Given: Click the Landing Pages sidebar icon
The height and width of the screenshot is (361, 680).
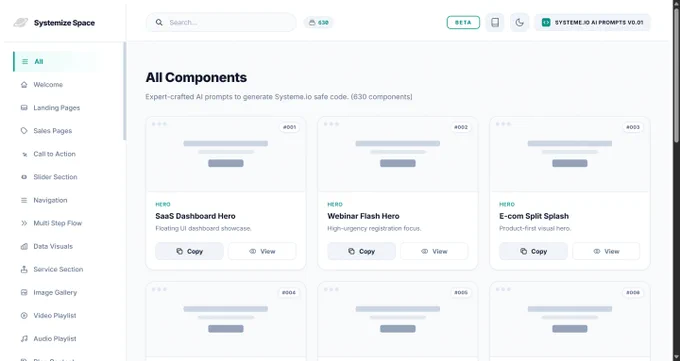Looking at the screenshot, I should (x=24, y=108).
